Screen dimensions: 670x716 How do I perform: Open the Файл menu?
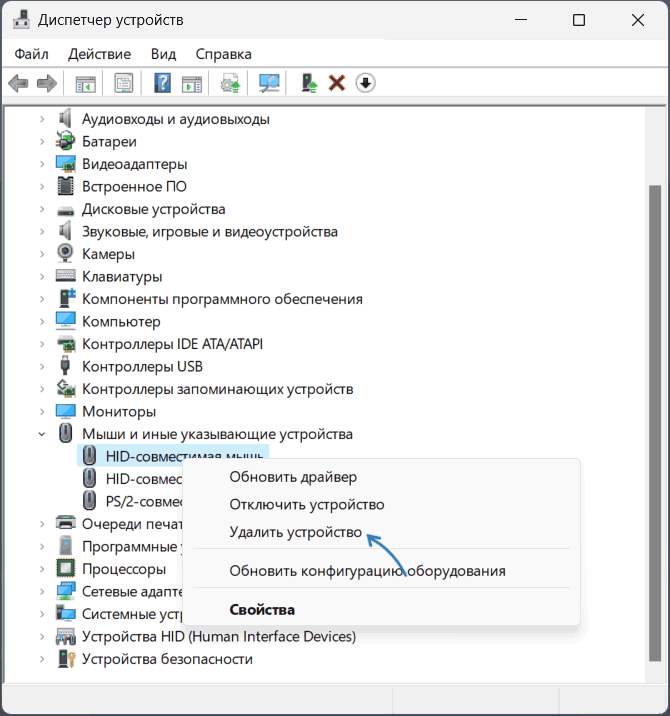pyautogui.click(x=31, y=54)
